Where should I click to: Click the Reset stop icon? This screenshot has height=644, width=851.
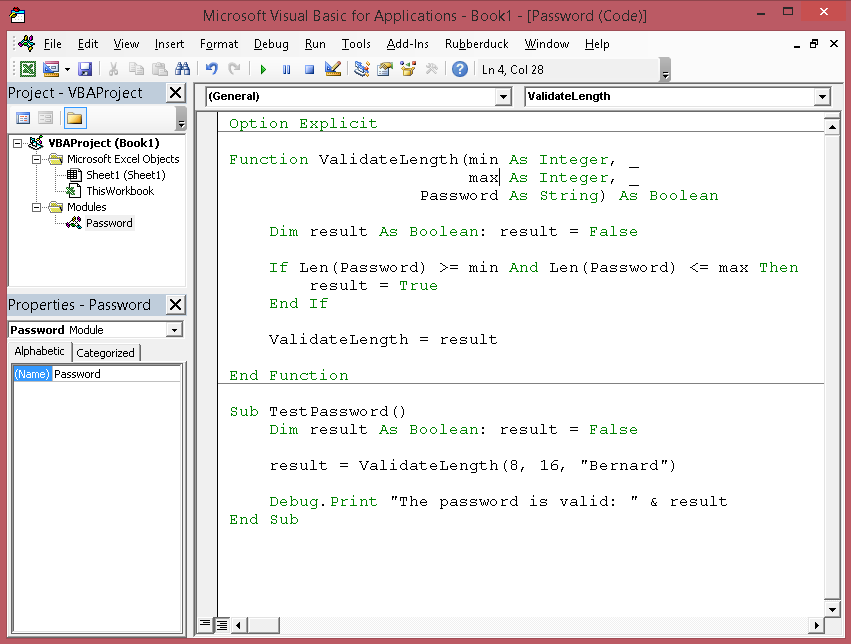[309, 69]
